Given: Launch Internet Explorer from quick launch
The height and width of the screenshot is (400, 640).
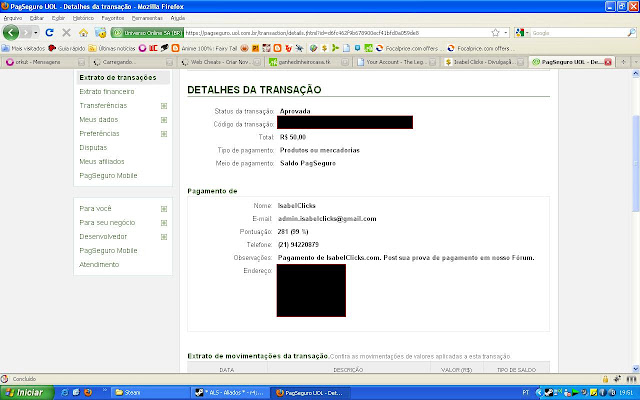Looking at the screenshot, I should tap(64, 393).
